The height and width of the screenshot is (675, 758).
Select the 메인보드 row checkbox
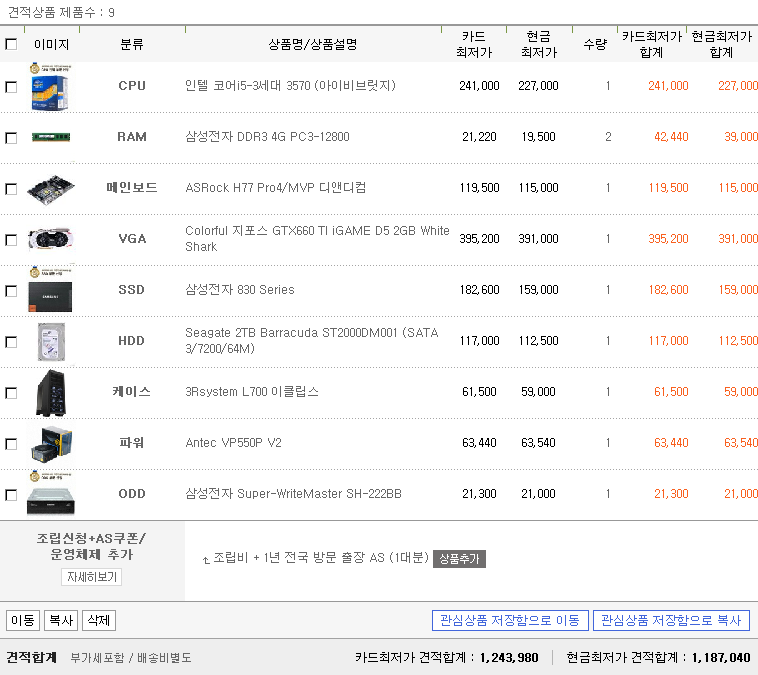tap(11, 189)
